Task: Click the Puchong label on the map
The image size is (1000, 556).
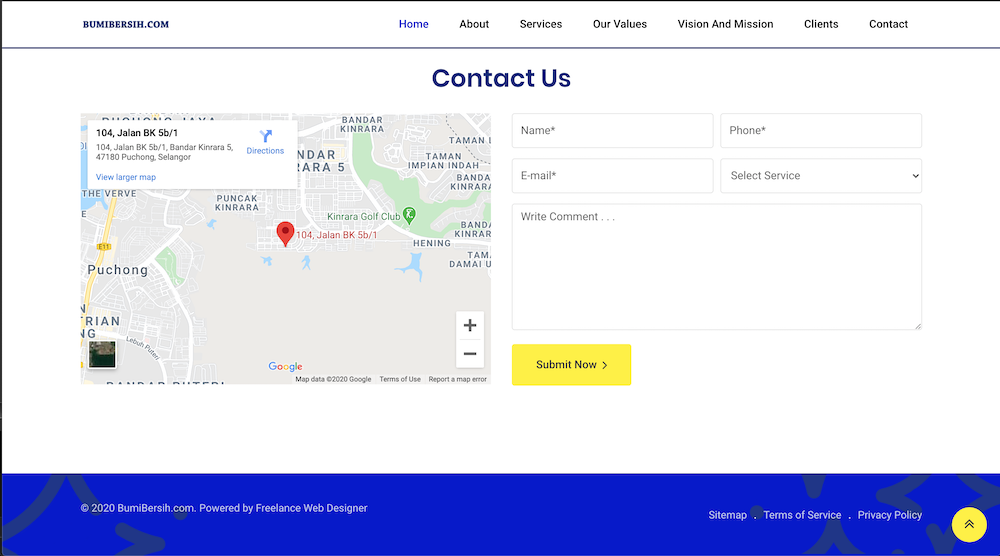Action: click(x=118, y=270)
